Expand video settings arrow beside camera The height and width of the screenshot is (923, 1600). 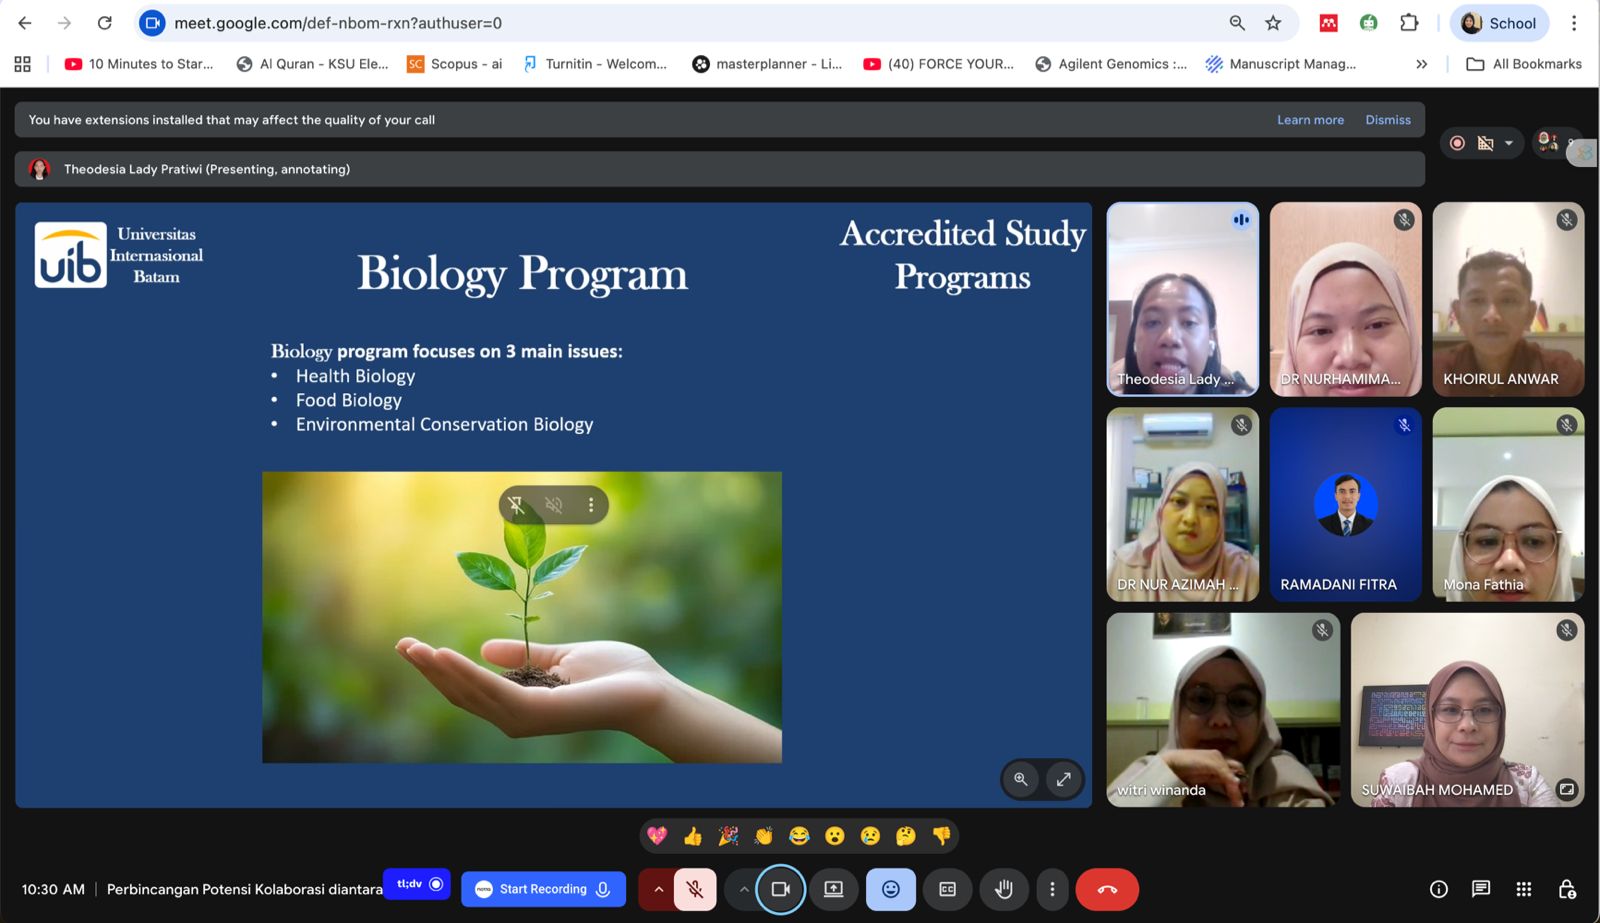point(743,889)
